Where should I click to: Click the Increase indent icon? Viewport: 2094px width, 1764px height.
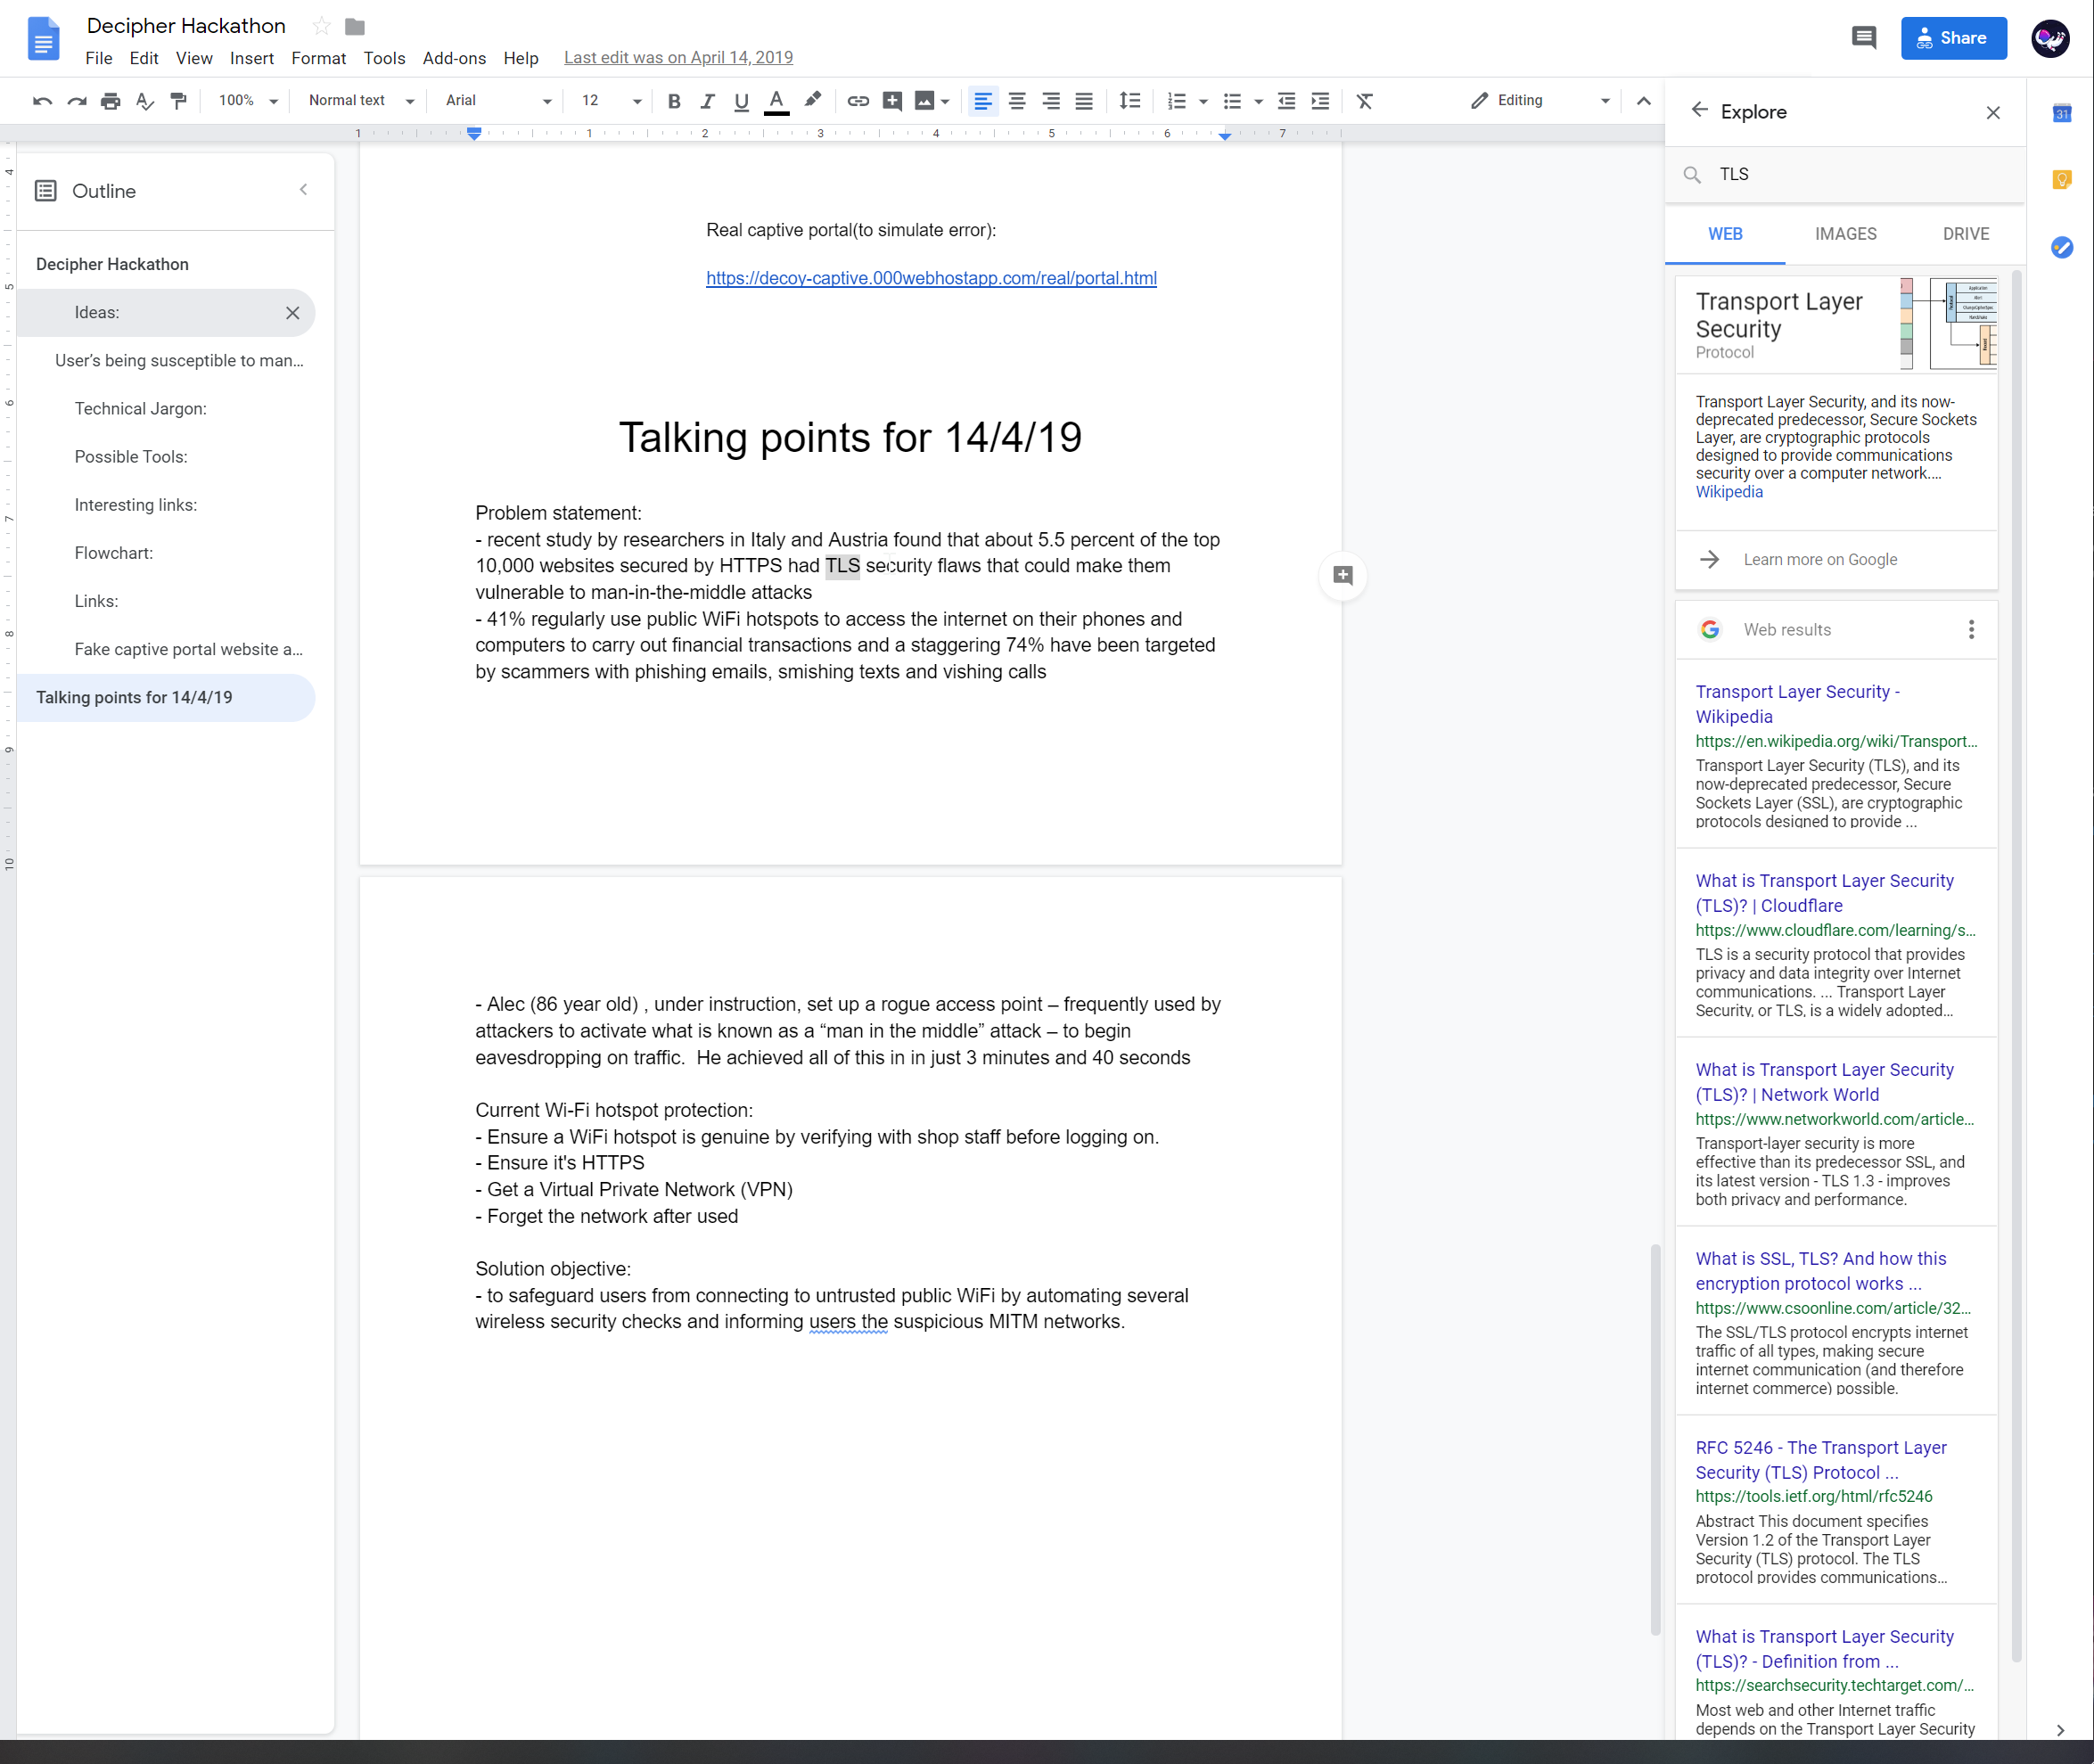click(1320, 101)
